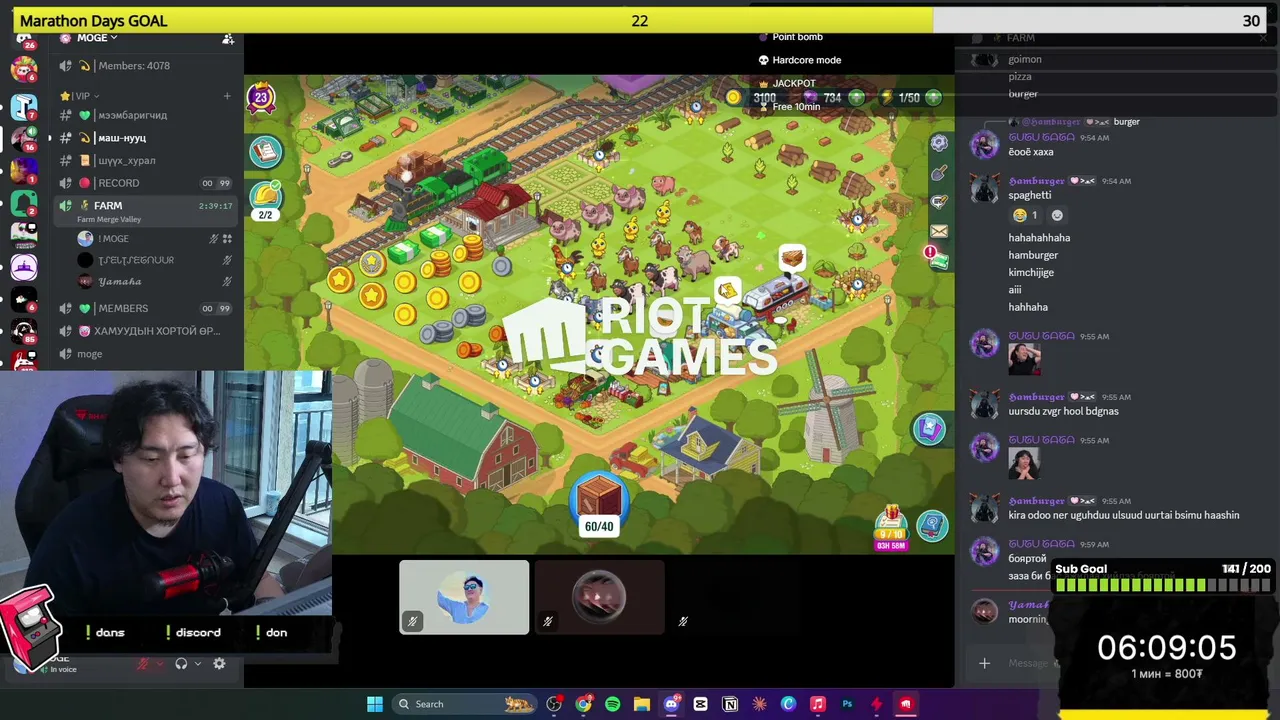
Task: Invite people to the MOGE server
Action: (228, 38)
